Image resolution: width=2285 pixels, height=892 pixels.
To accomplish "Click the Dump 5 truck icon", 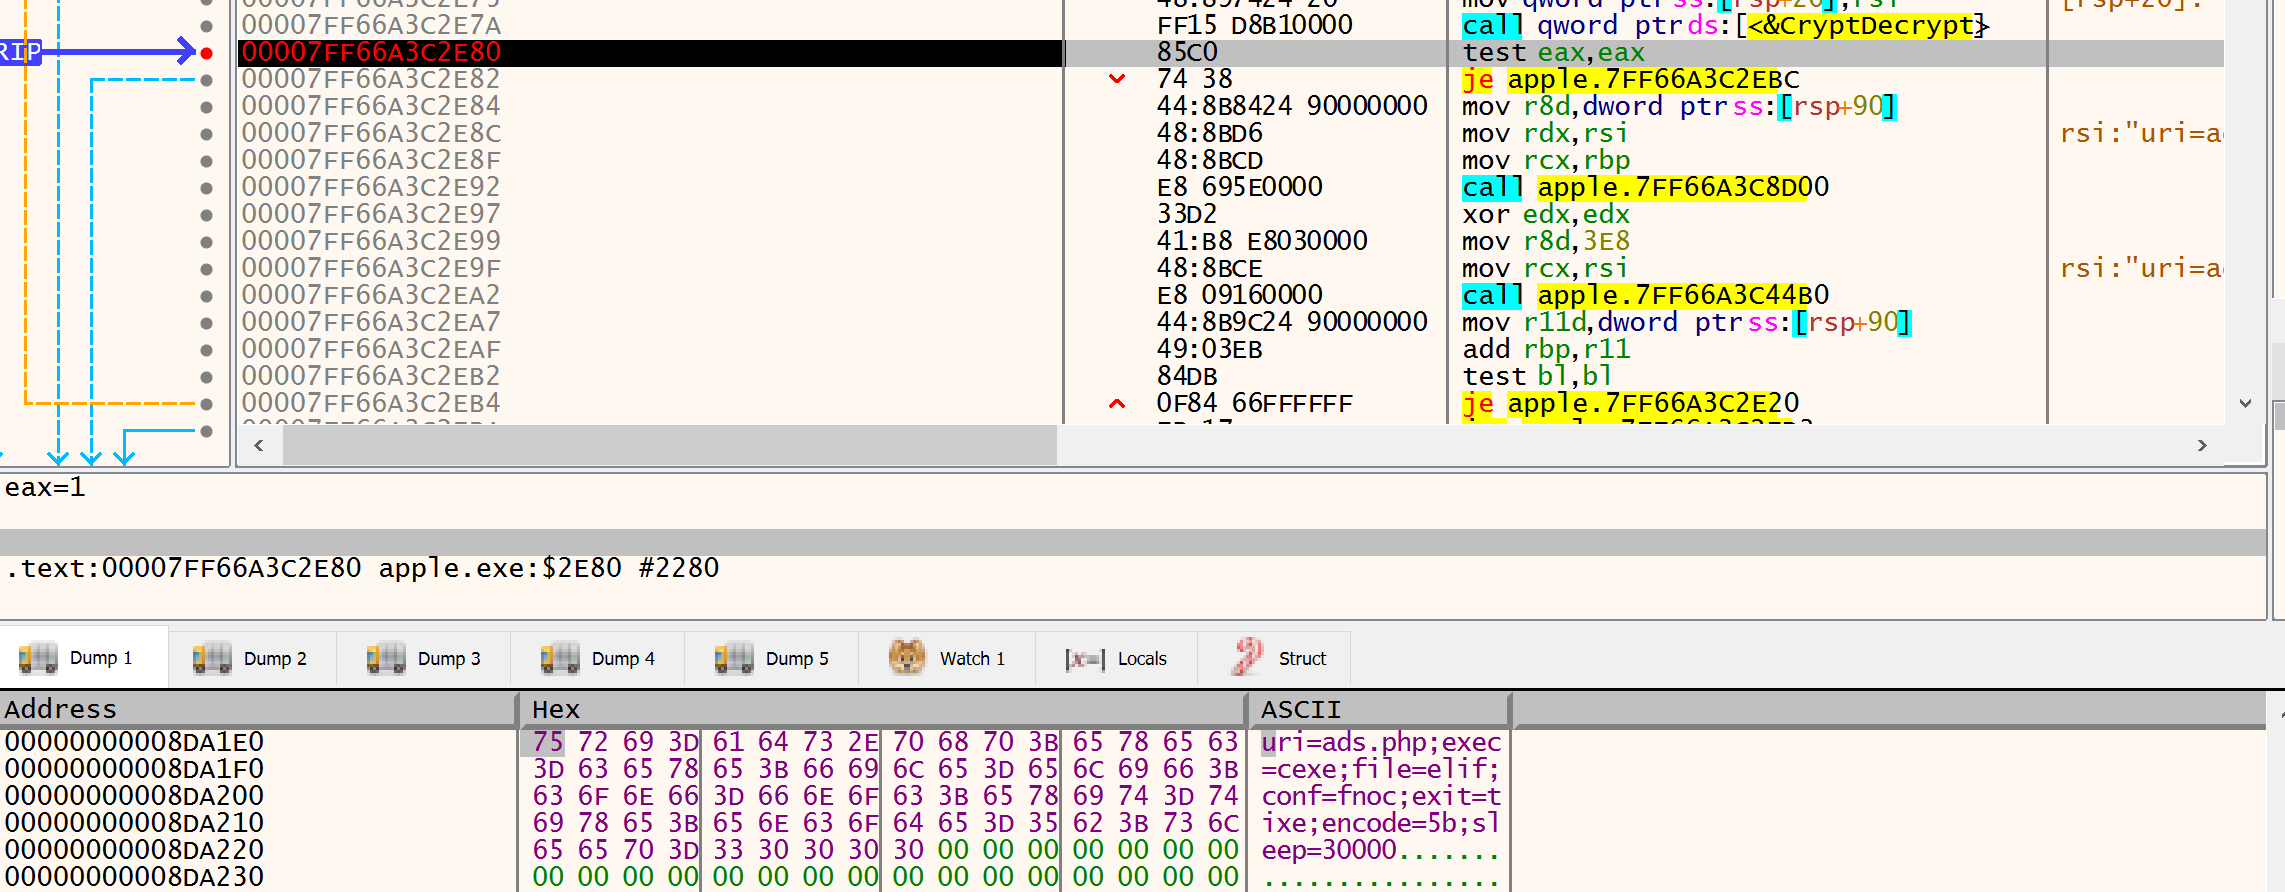I will (734, 658).
